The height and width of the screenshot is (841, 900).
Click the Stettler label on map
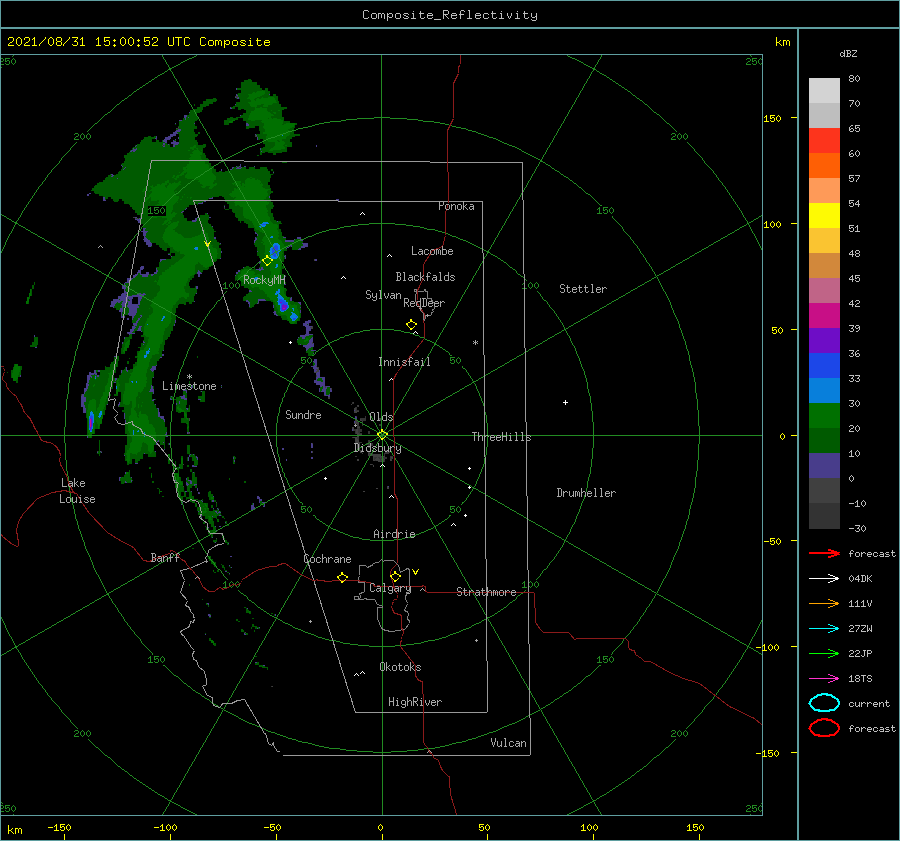click(x=583, y=289)
